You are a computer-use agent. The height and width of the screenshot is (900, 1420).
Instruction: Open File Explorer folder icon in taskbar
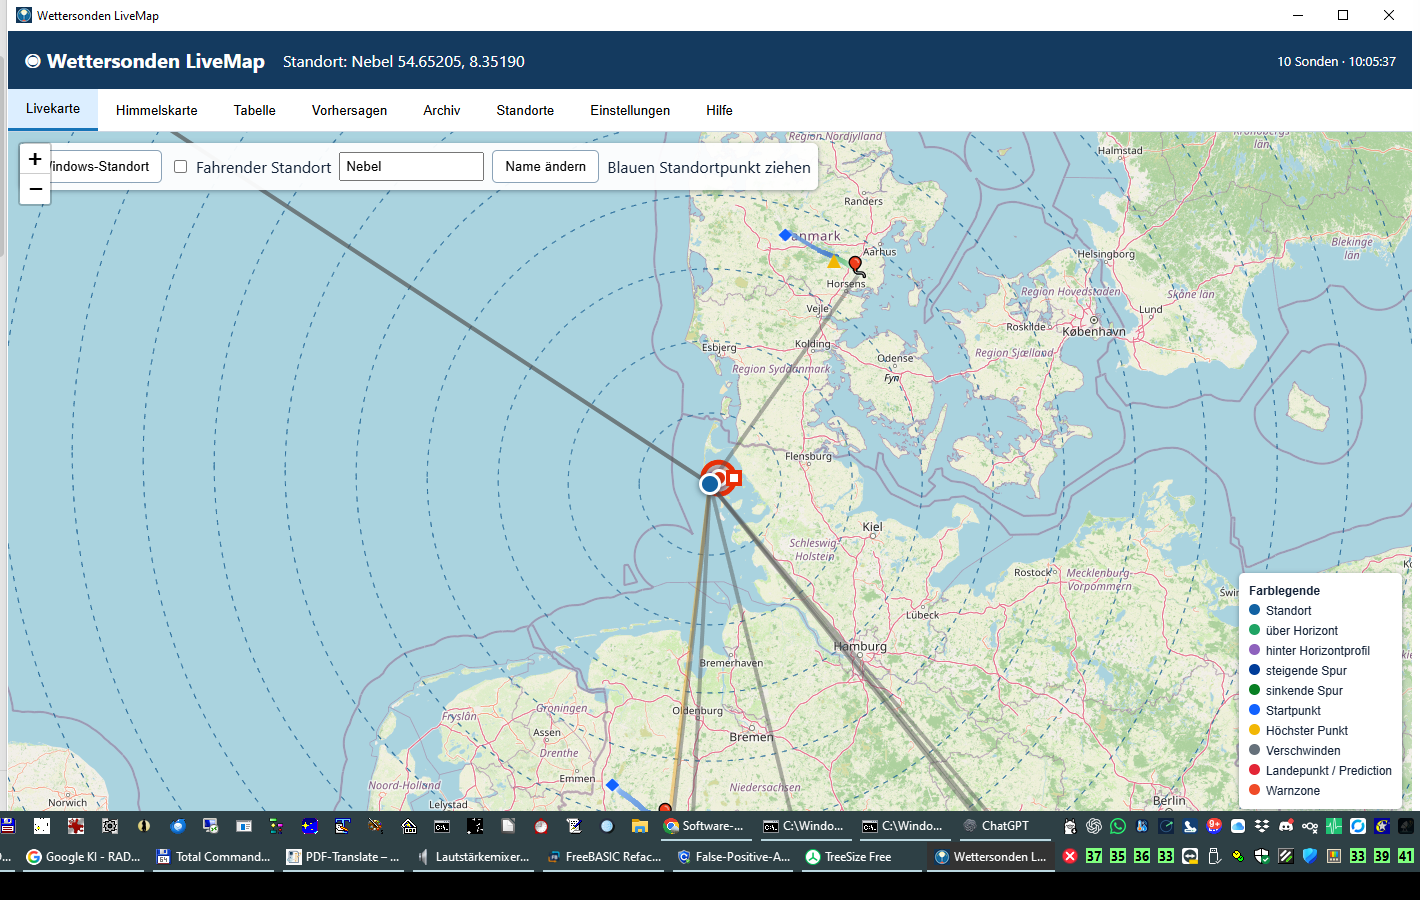pos(640,826)
